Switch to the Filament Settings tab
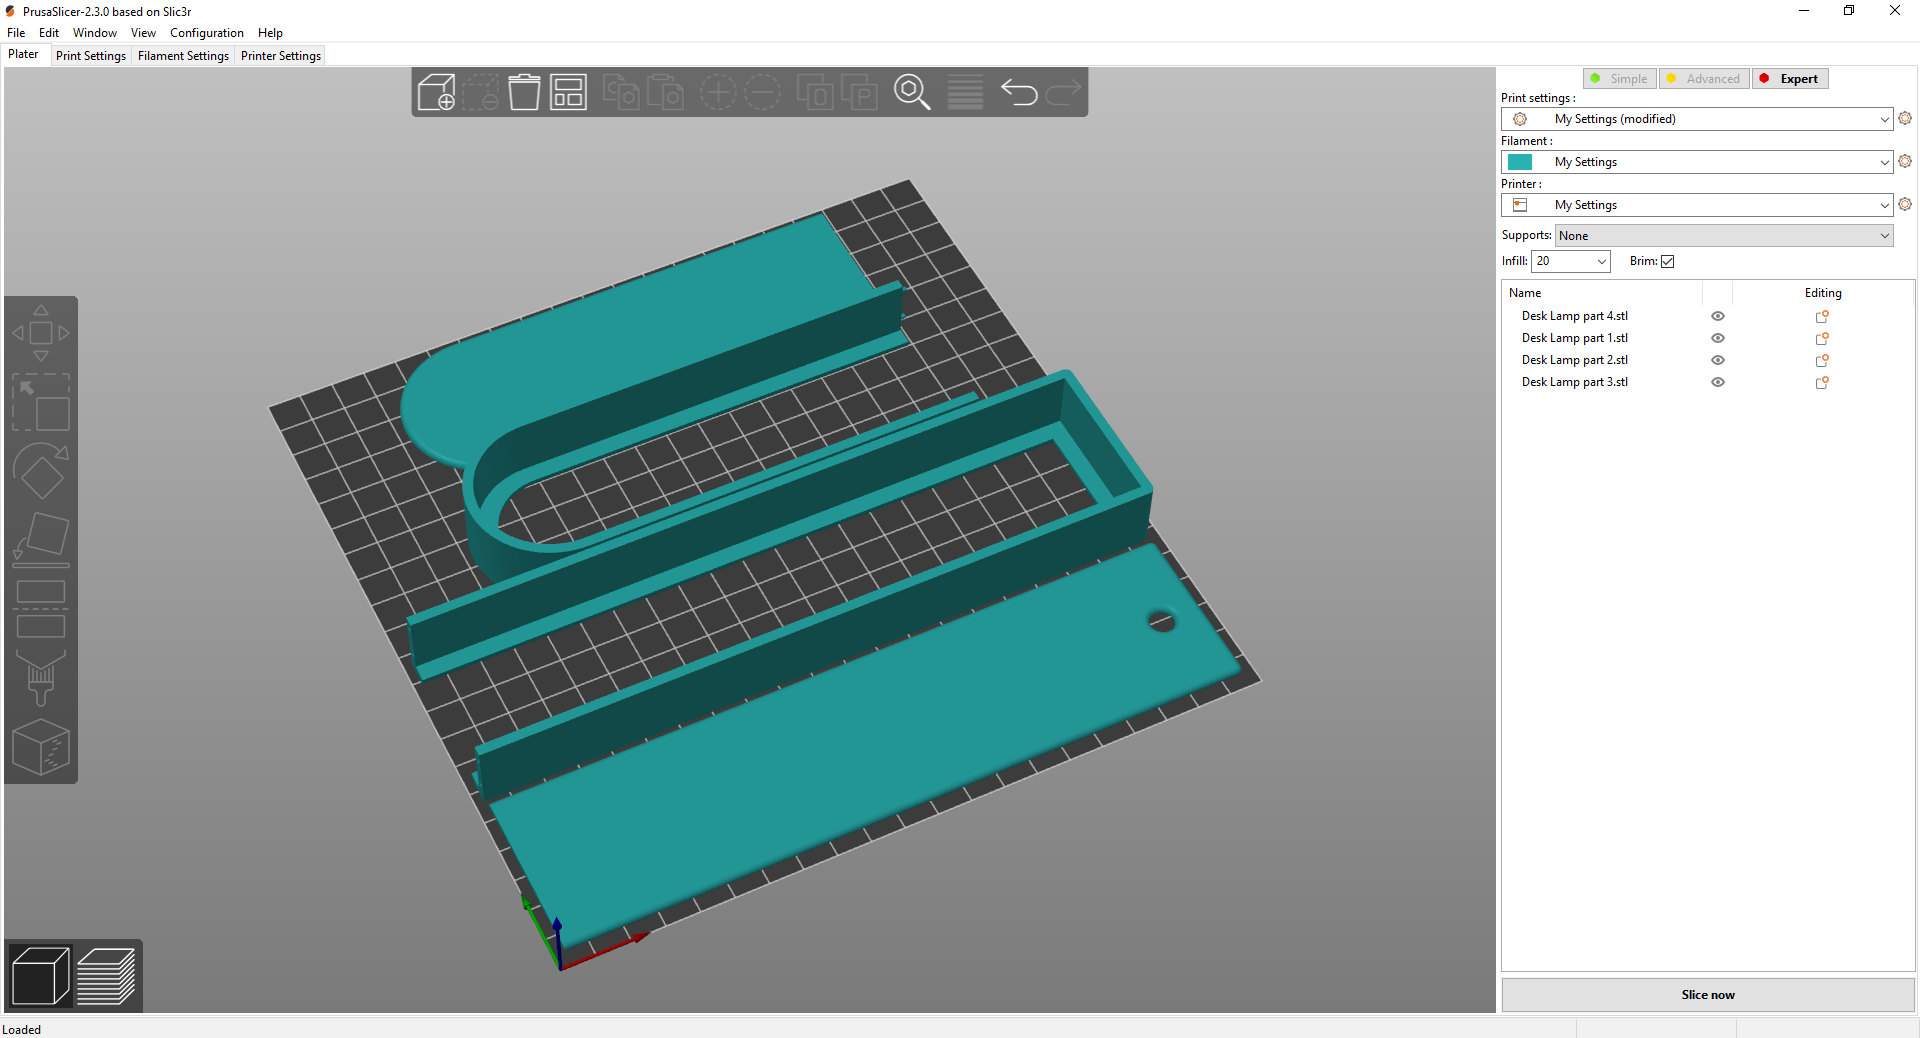Image resolution: width=1920 pixels, height=1038 pixels. [x=183, y=55]
